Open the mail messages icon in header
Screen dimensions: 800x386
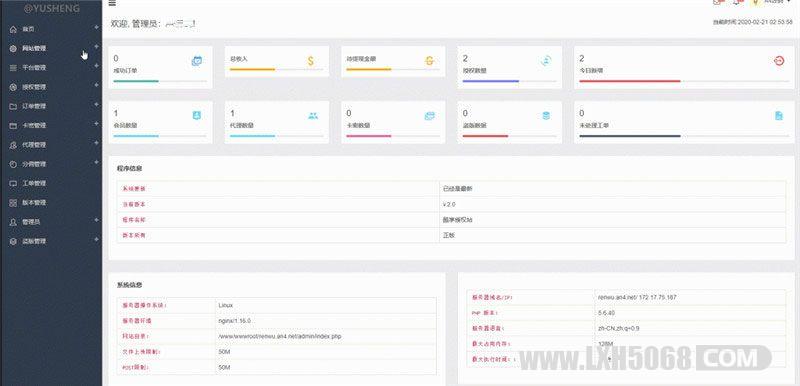(718, 2)
